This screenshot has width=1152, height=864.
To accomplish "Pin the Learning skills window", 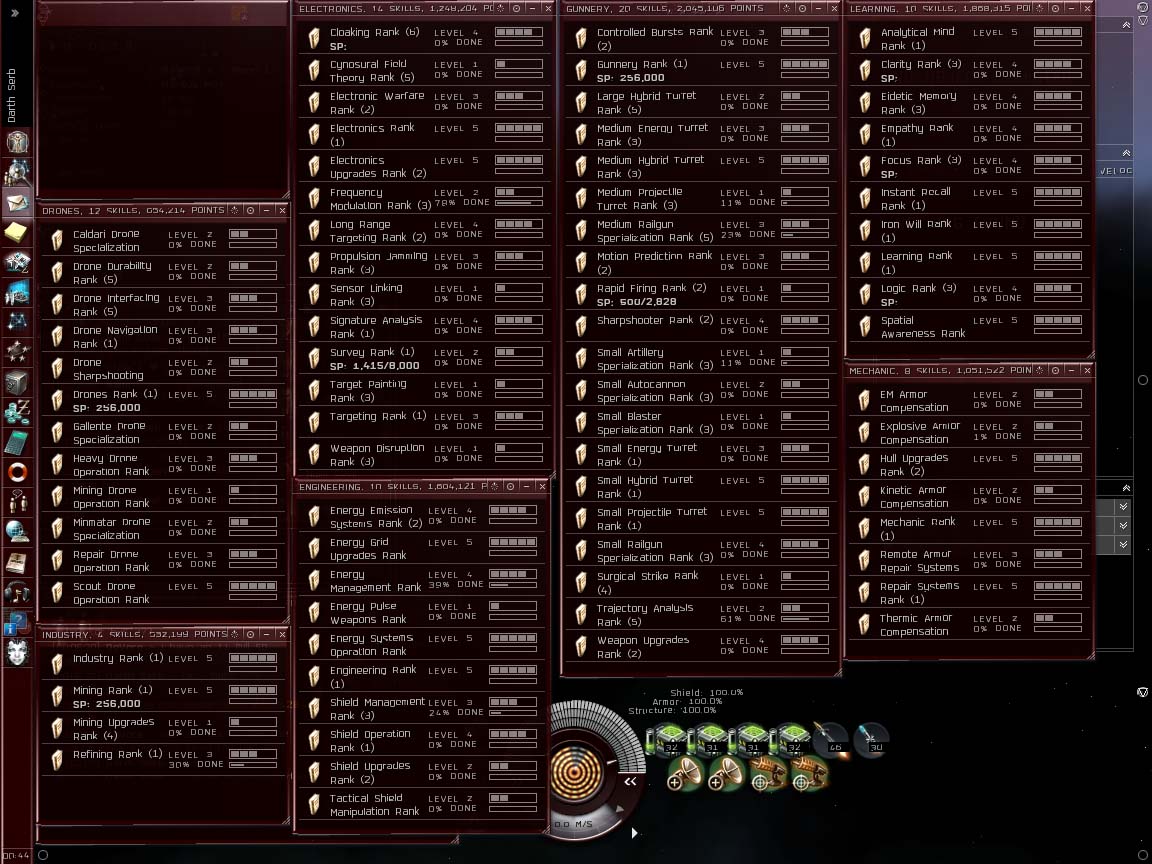I will coord(1039,9).
